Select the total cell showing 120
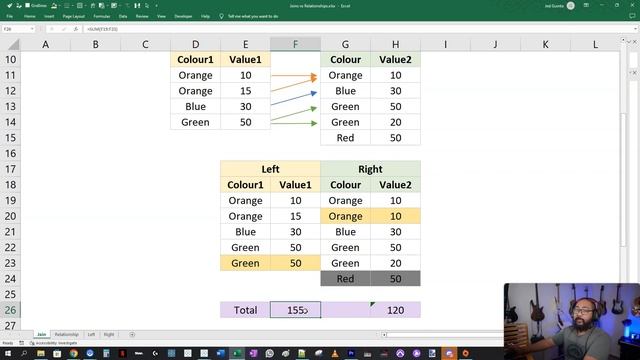Viewport: 640px width, 360px height. (395, 310)
